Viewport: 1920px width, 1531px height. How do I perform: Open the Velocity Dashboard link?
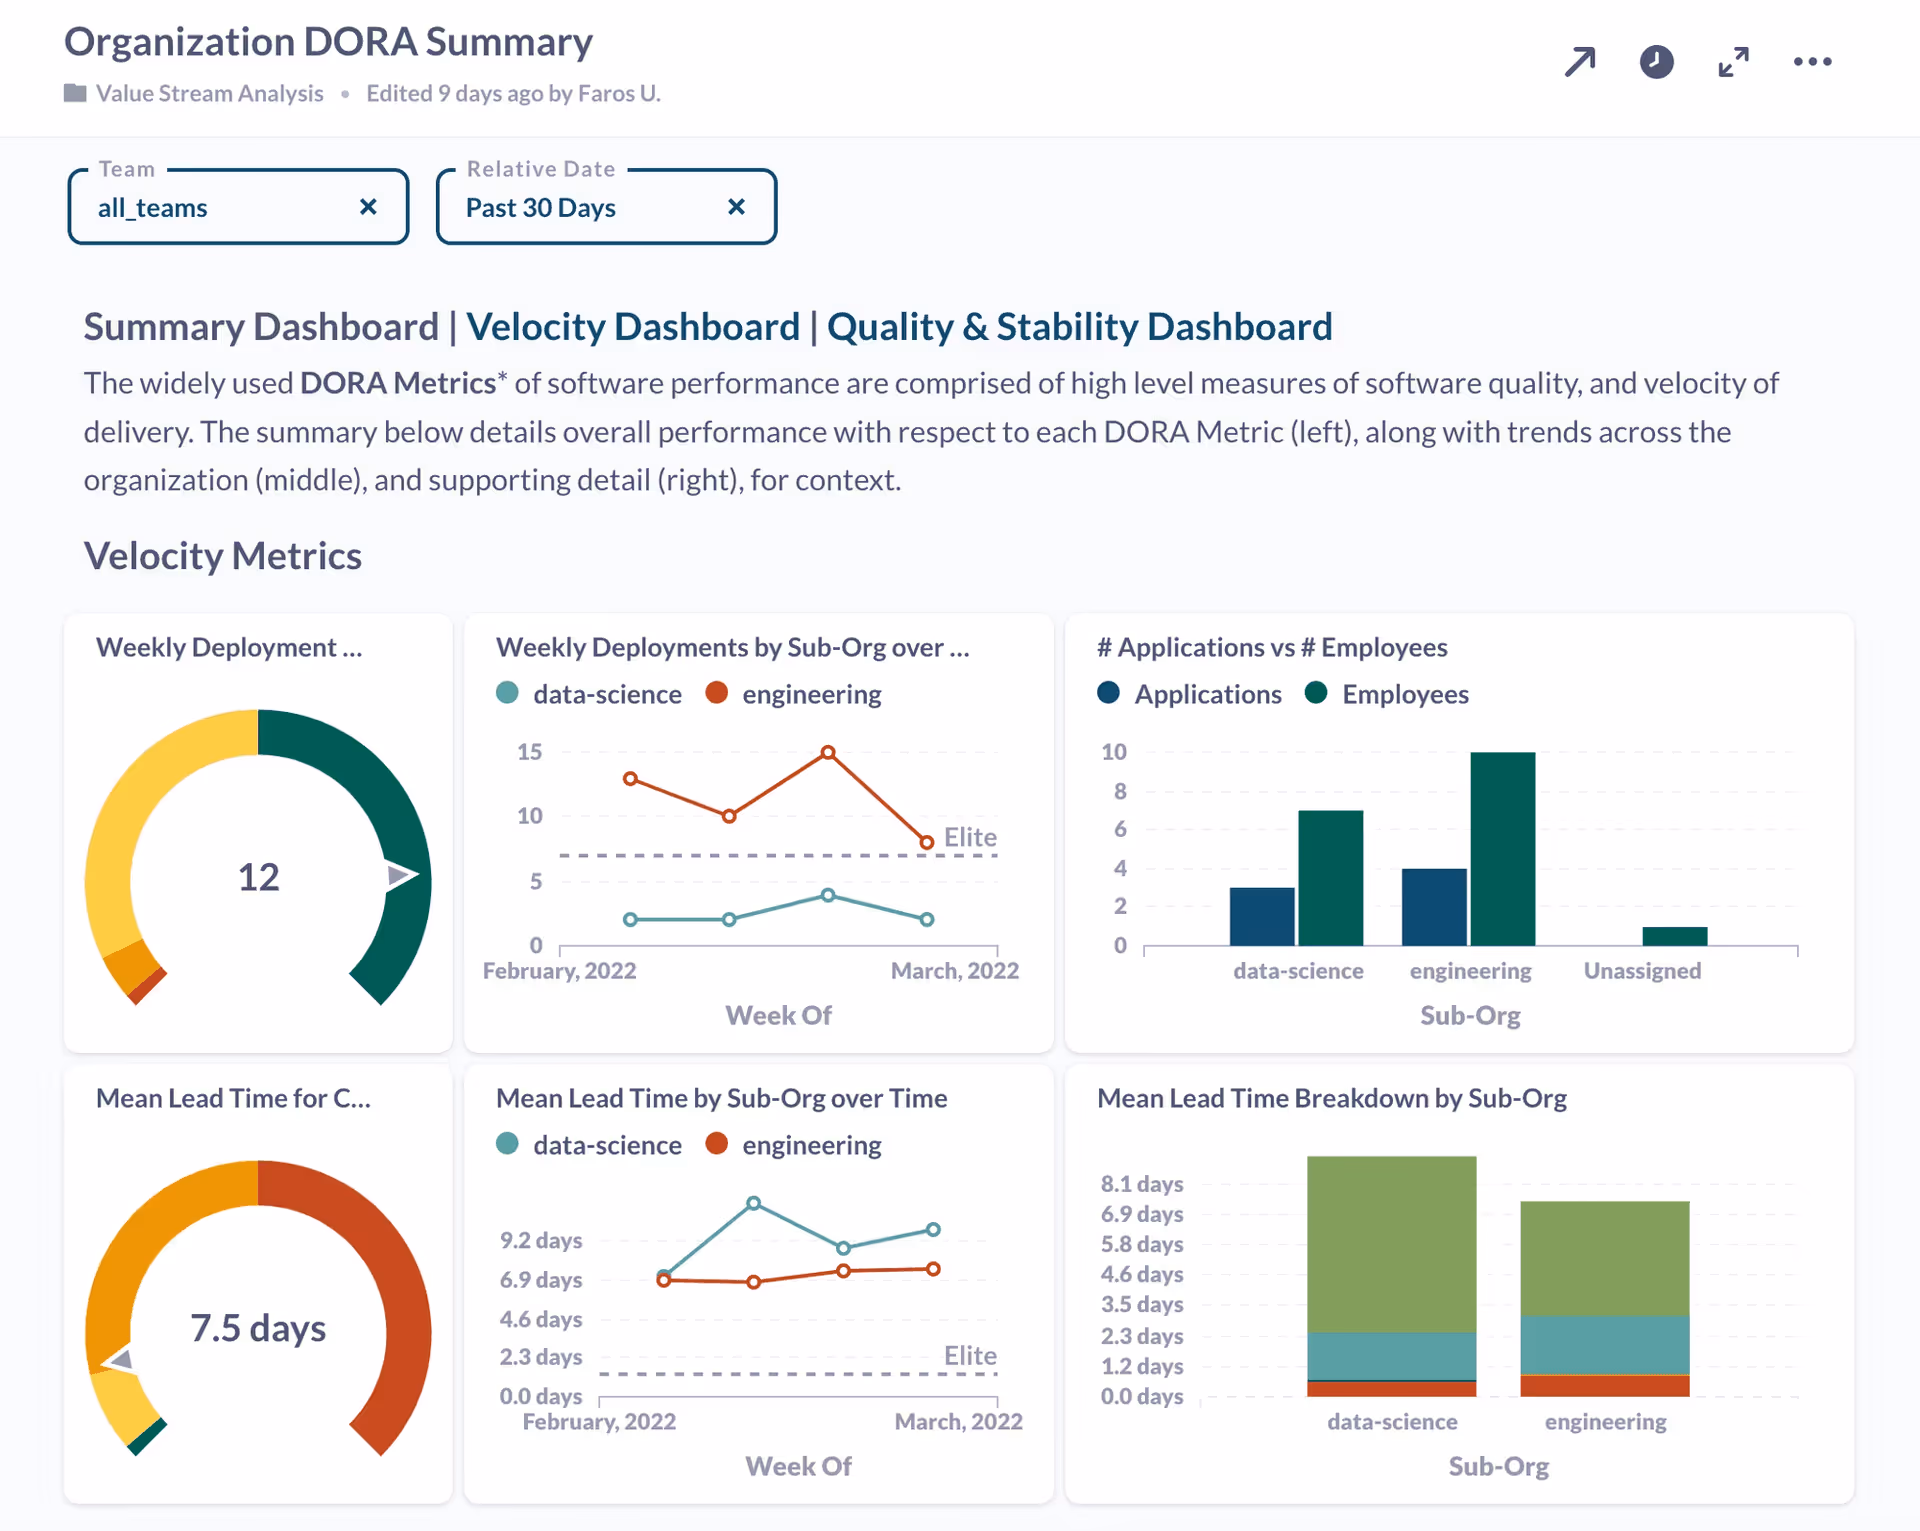coord(633,327)
